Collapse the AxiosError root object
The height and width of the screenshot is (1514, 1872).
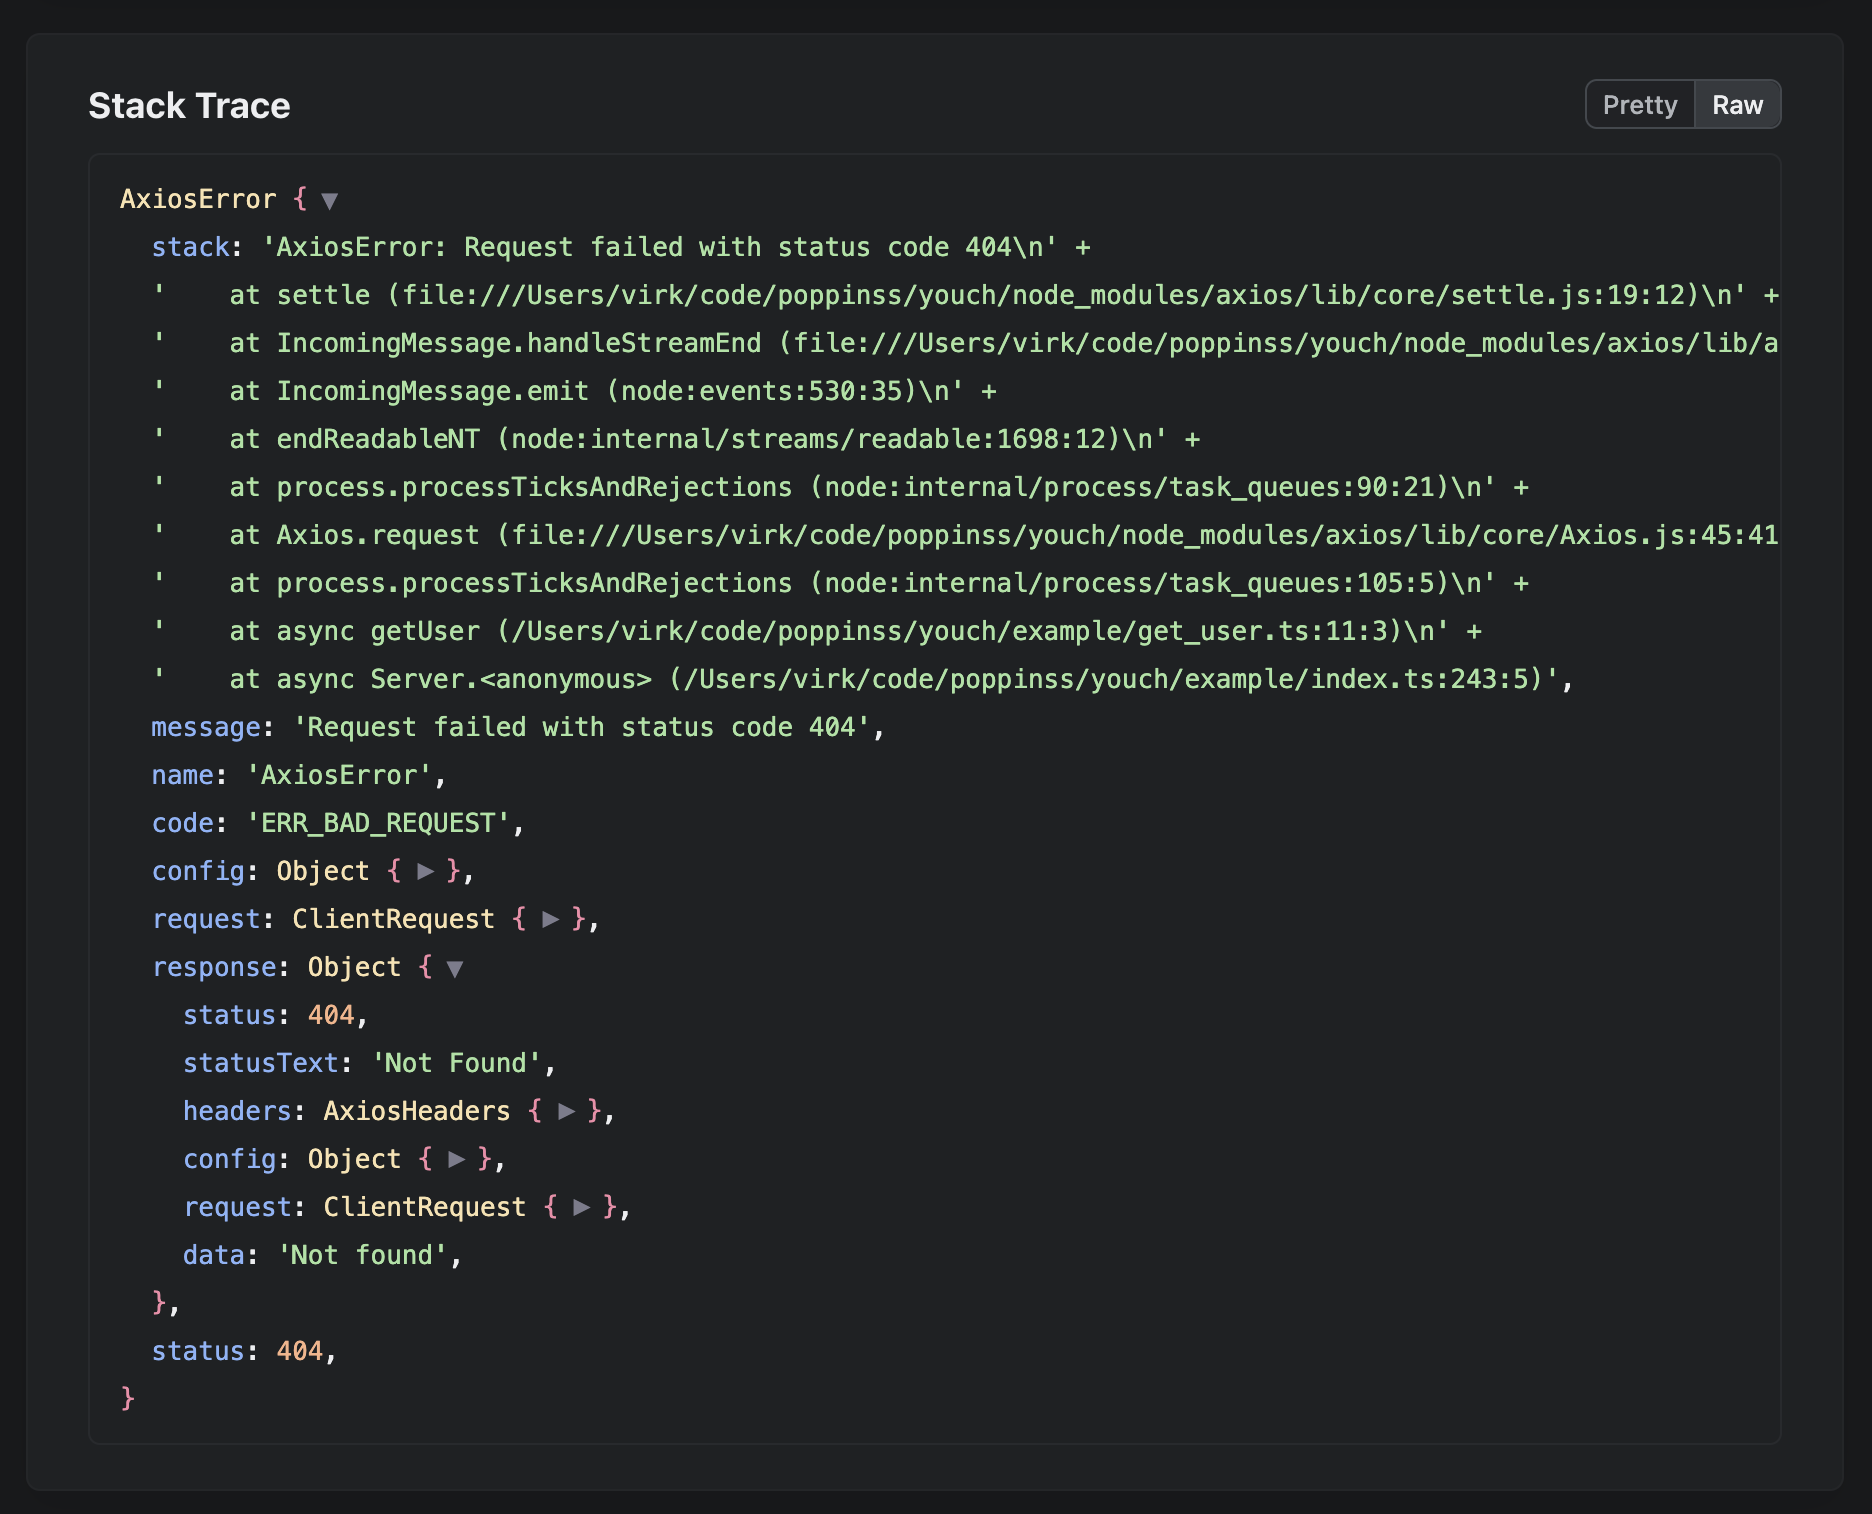(329, 201)
